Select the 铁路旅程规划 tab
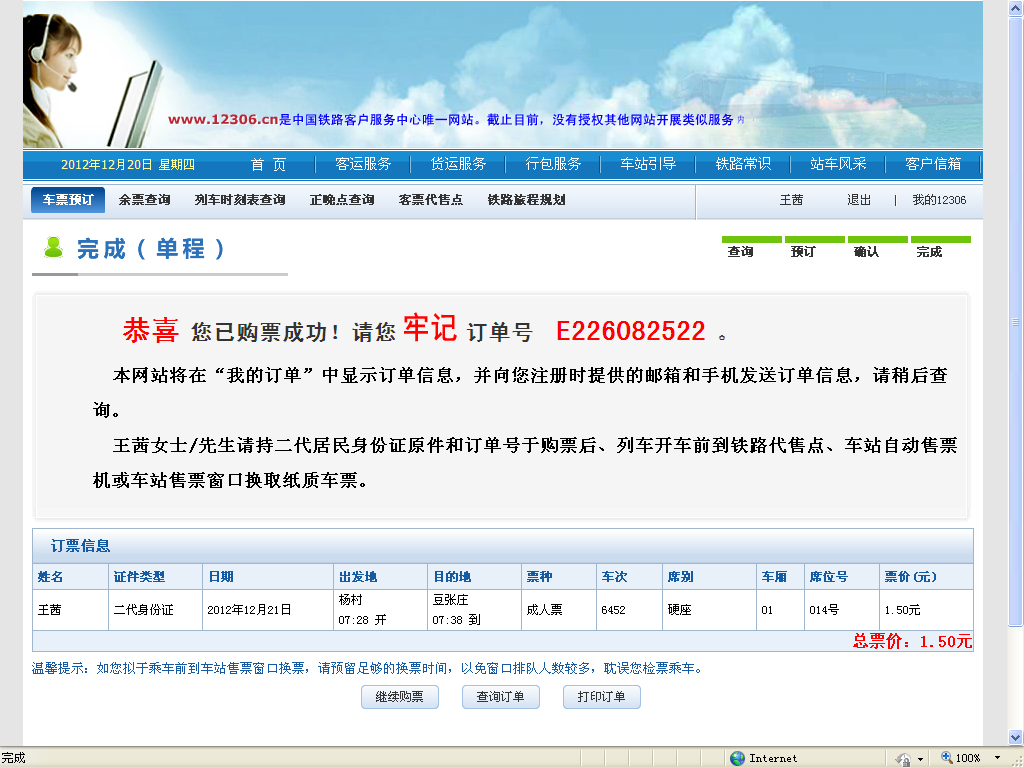This screenshot has width=1024, height=768. pos(526,200)
